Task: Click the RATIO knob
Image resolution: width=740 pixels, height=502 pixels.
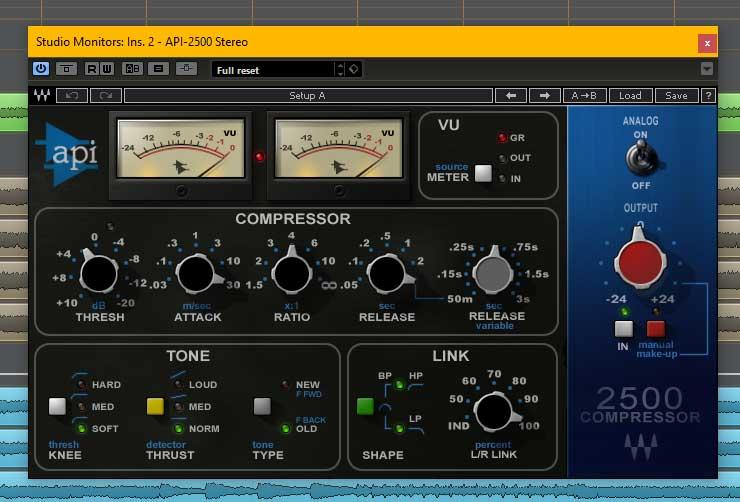Action: tap(292, 273)
